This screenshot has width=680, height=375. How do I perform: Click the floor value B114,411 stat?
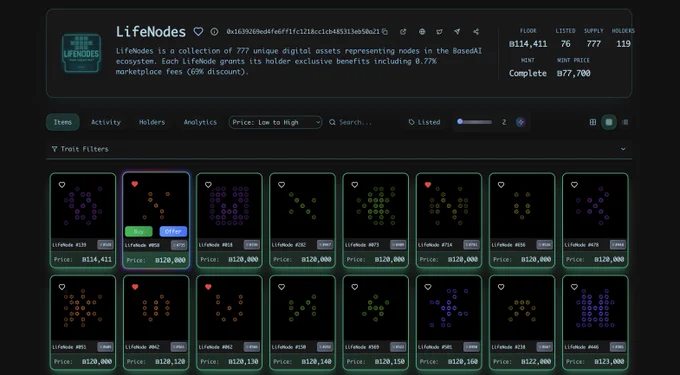pos(528,44)
